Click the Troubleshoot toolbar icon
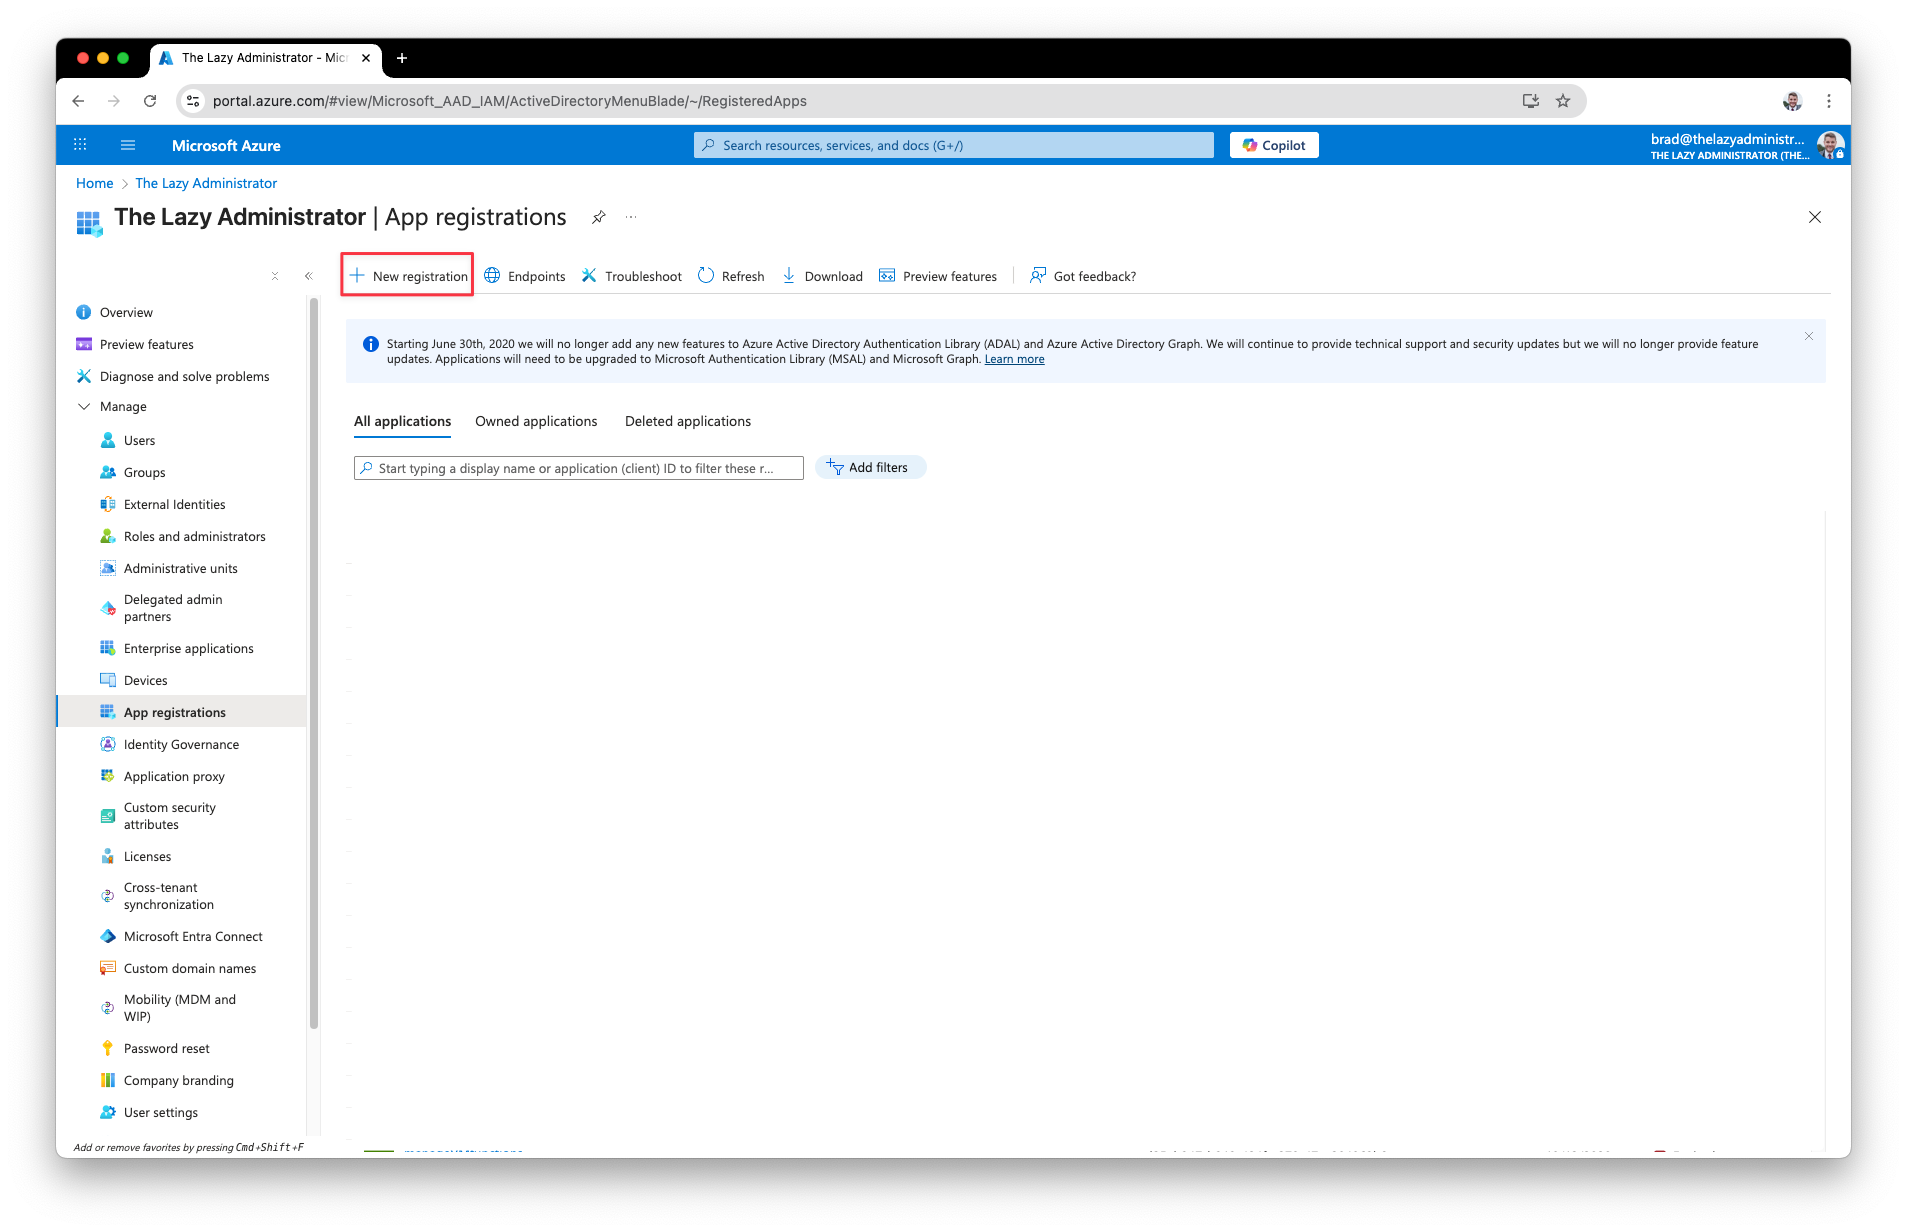The image size is (1907, 1232). pos(590,276)
